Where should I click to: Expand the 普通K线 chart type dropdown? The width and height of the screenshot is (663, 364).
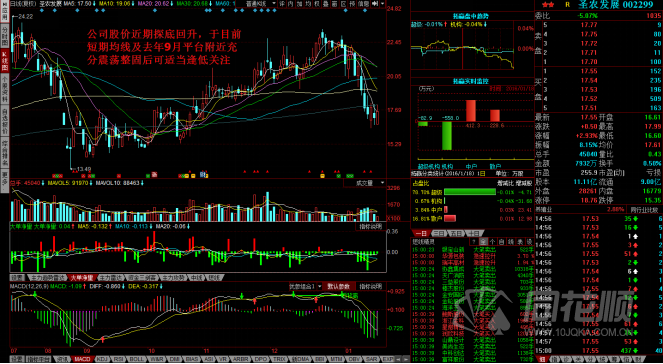click(x=261, y=4)
